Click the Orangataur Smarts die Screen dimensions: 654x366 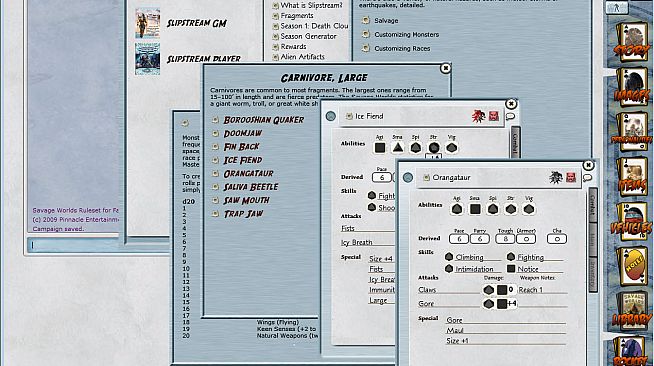click(x=475, y=209)
